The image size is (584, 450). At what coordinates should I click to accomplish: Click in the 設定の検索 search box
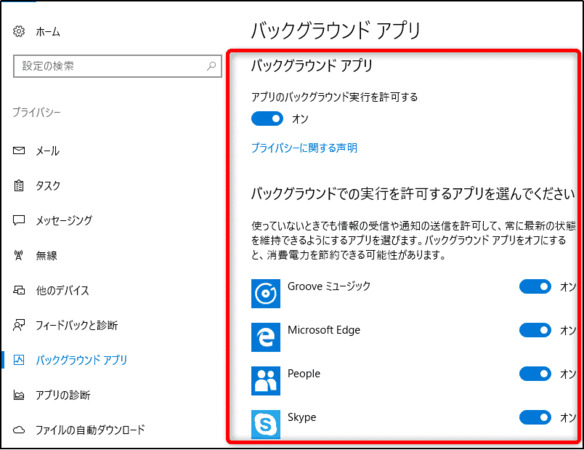(x=117, y=66)
